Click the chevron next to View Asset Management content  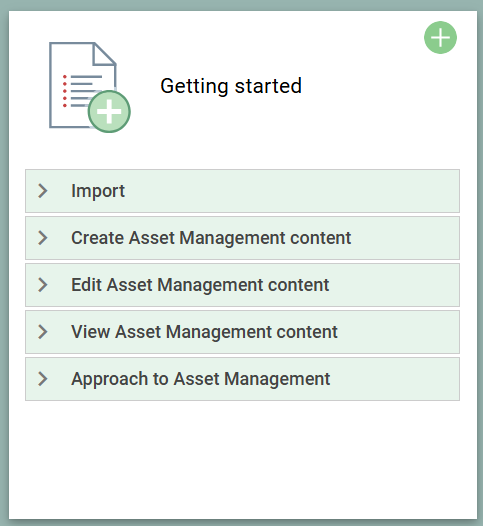pos(43,332)
